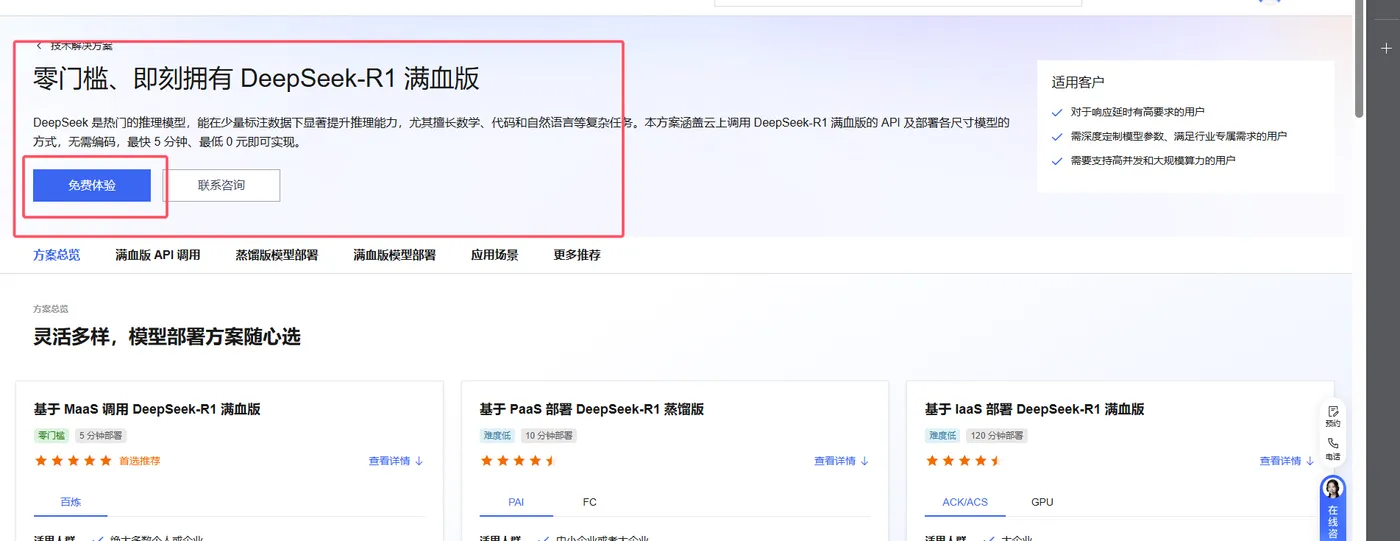Click the search field at the top
1400x541 pixels.
click(898, 3)
